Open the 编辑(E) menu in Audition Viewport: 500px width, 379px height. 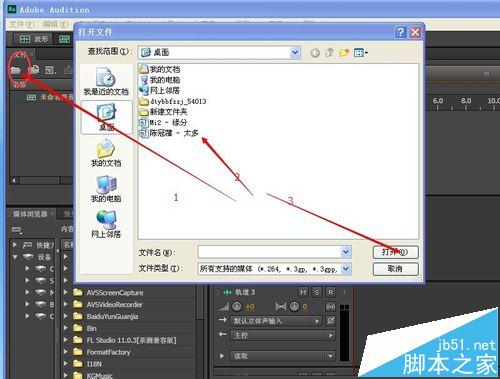click(55, 24)
